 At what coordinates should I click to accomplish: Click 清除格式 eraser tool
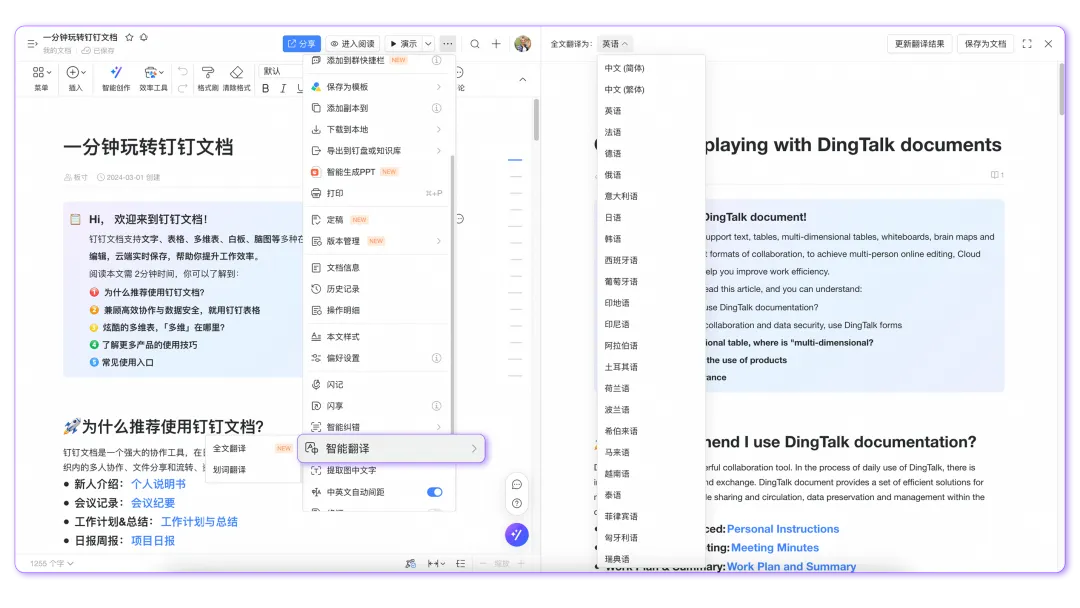[237, 78]
